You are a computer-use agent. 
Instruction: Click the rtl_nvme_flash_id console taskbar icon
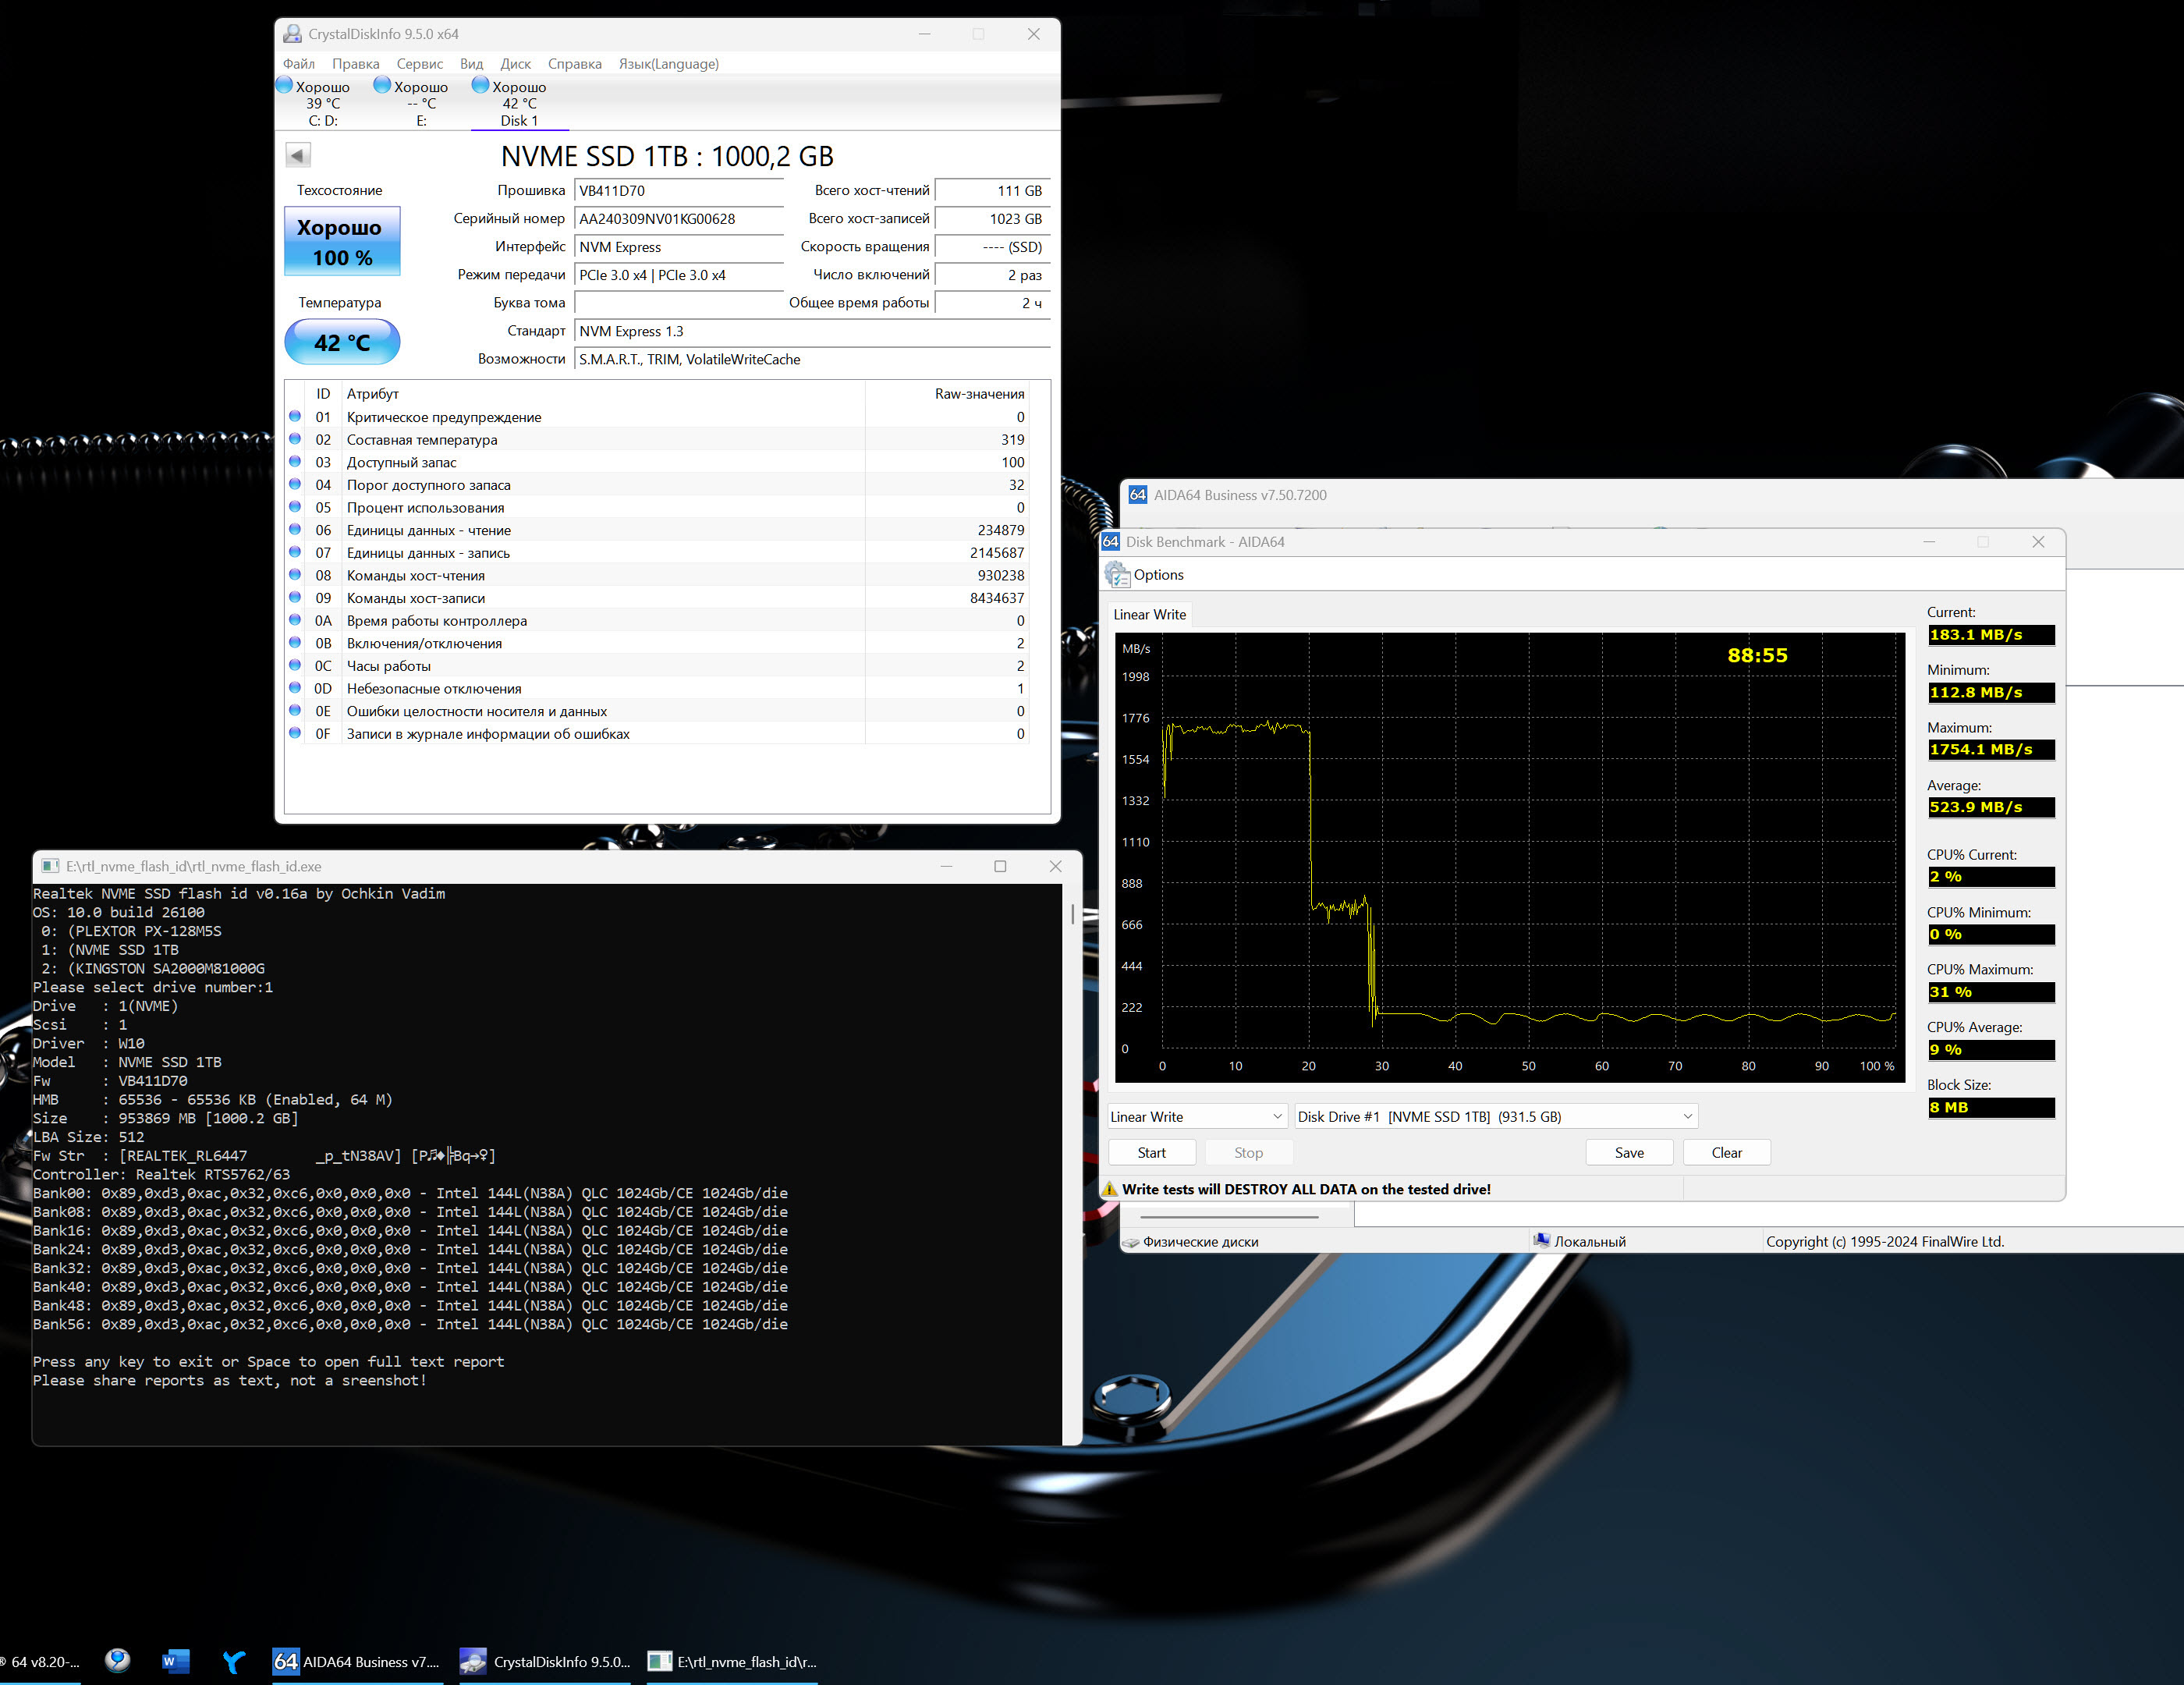(660, 1661)
